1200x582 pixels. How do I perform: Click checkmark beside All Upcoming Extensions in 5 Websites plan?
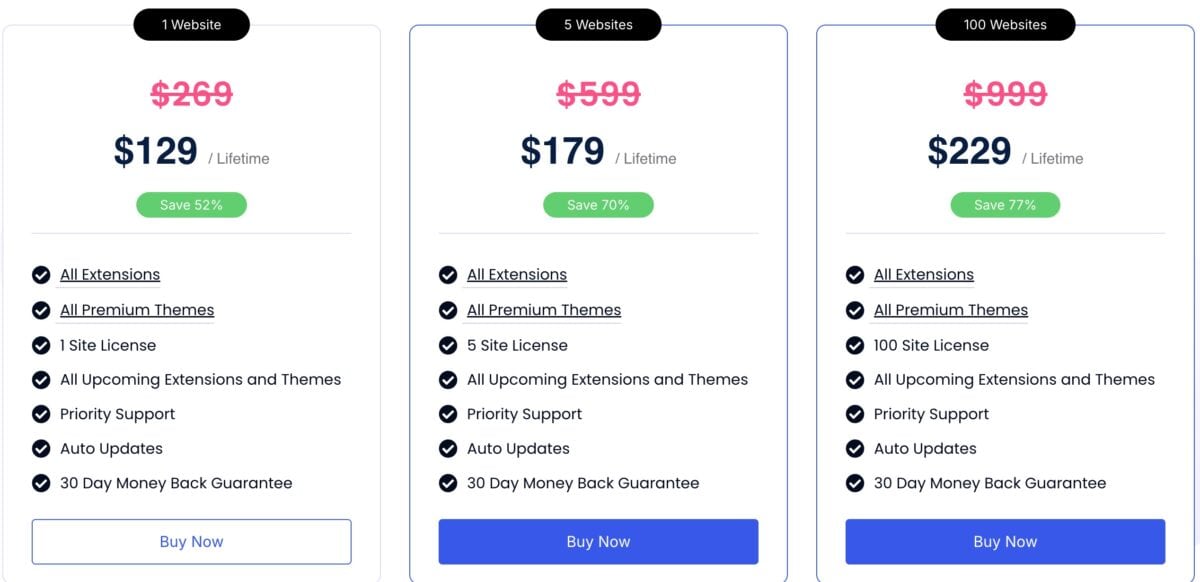[448, 380]
